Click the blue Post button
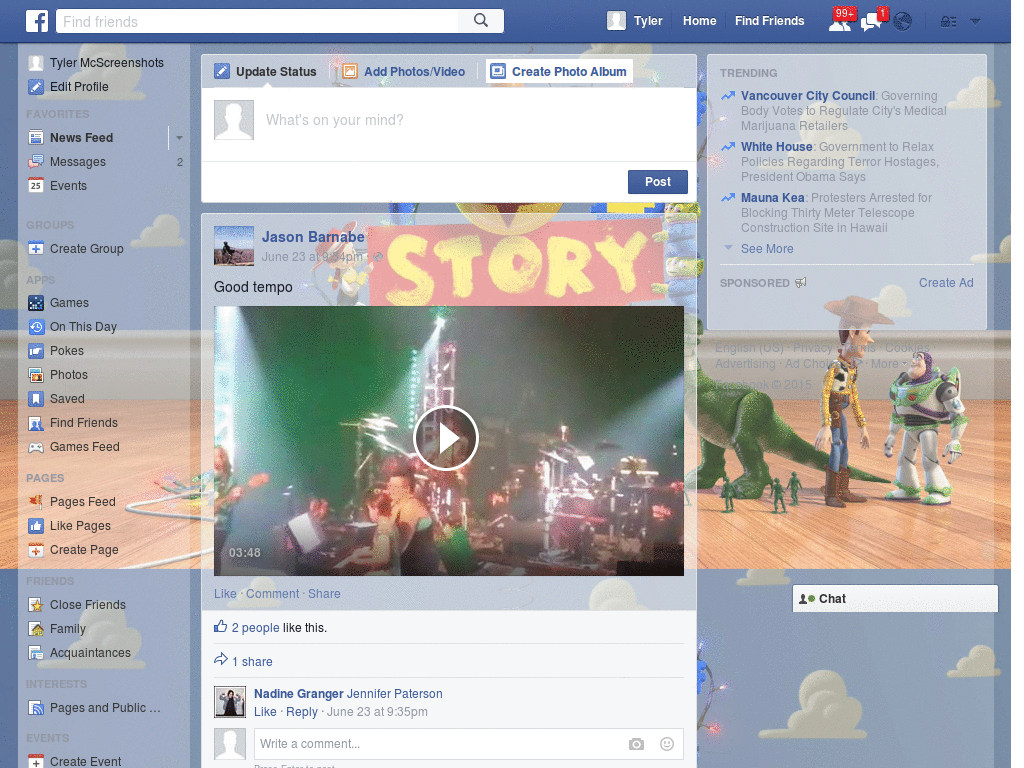The width and height of the screenshot is (1024, 768). pos(658,182)
